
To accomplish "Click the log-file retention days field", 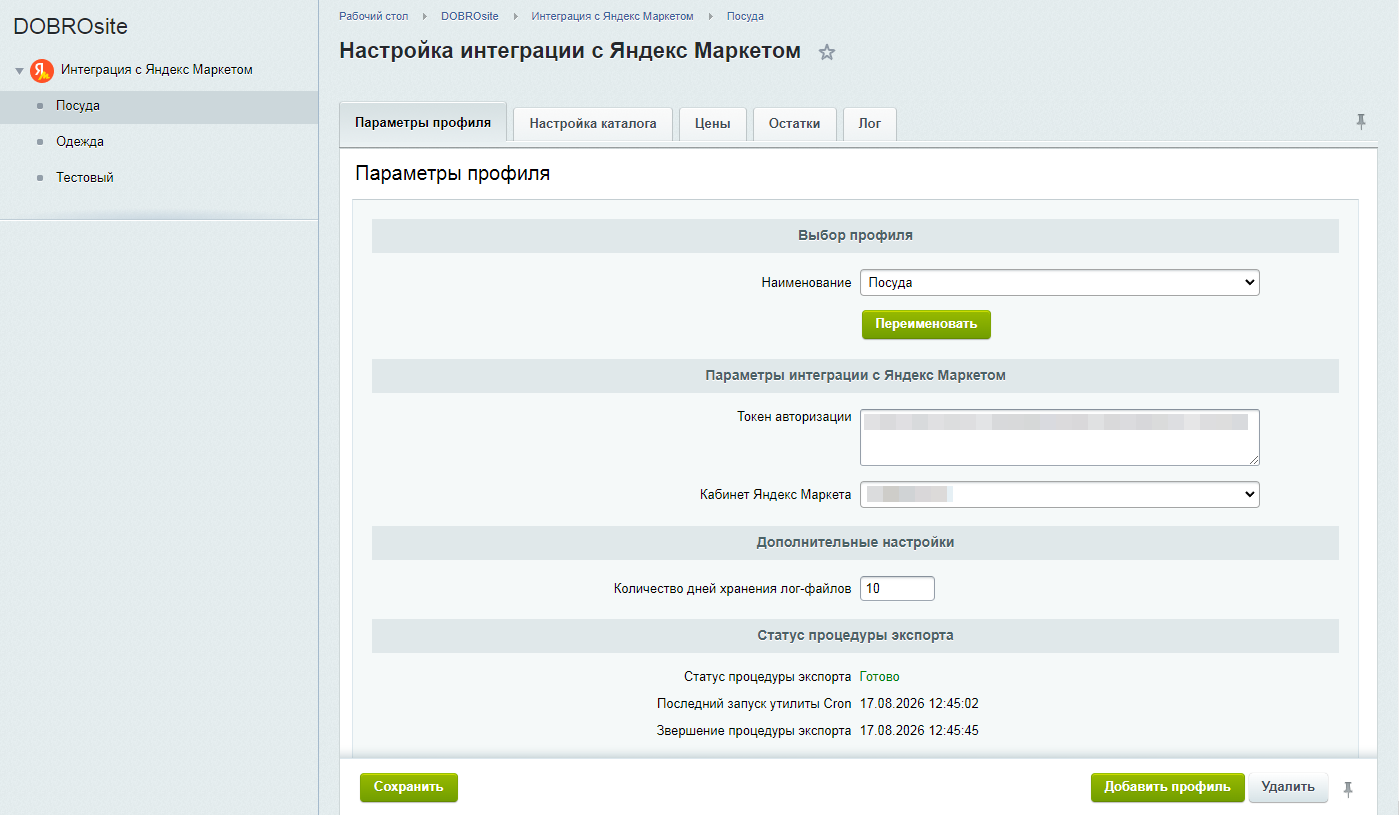I will pyautogui.click(x=897, y=589).
